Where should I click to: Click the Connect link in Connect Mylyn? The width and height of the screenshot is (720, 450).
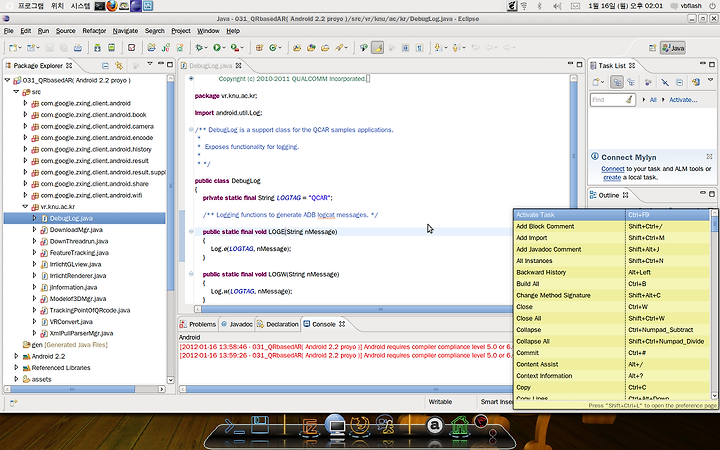point(613,169)
